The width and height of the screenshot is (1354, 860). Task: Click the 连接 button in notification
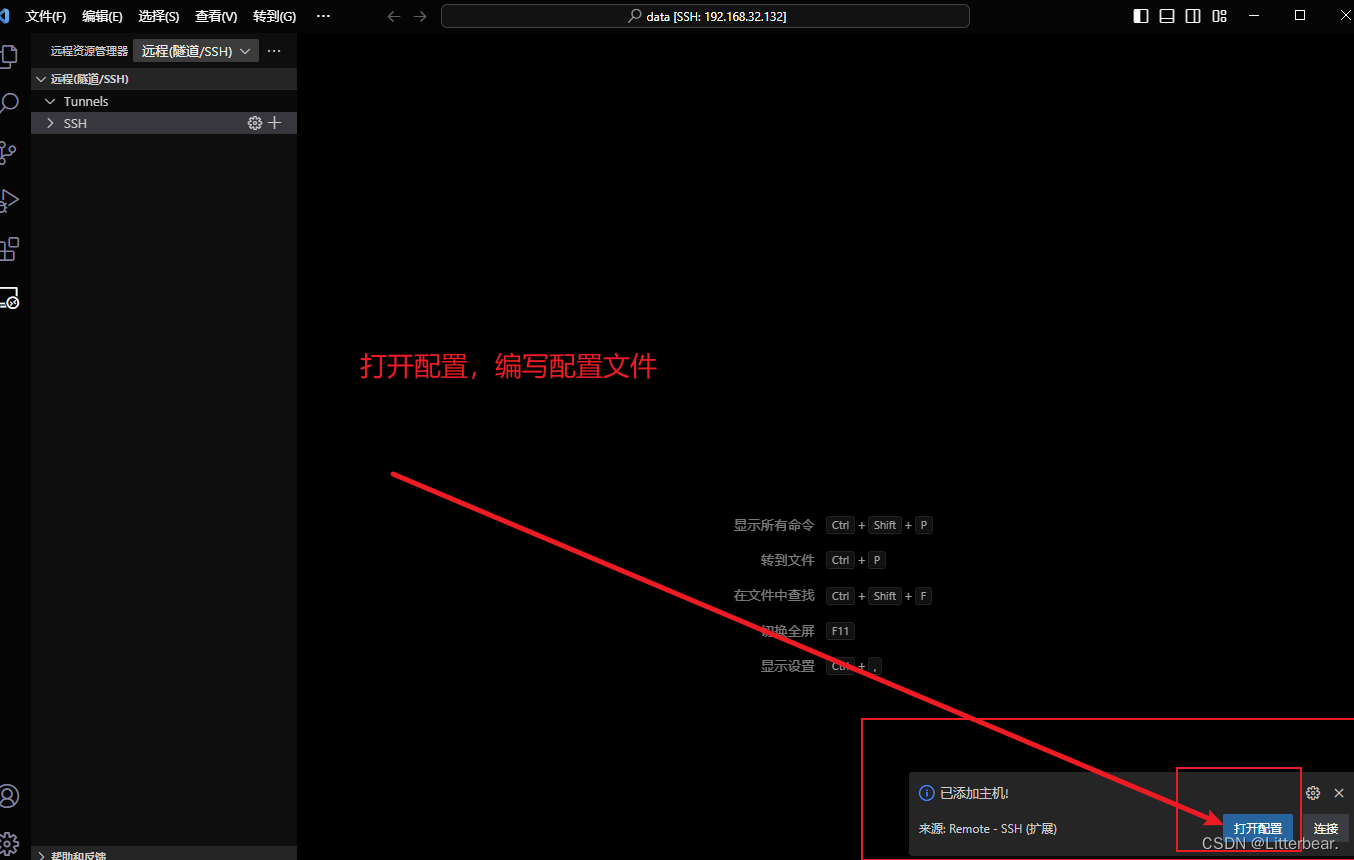[1325, 828]
